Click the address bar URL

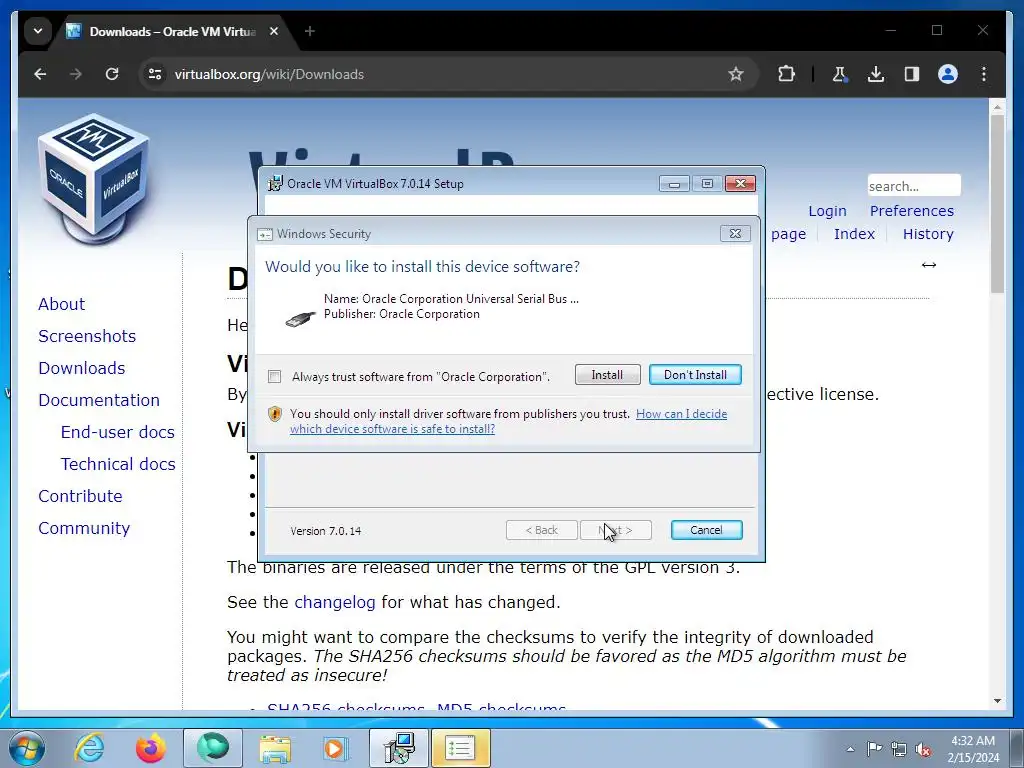[x=269, y=74]
